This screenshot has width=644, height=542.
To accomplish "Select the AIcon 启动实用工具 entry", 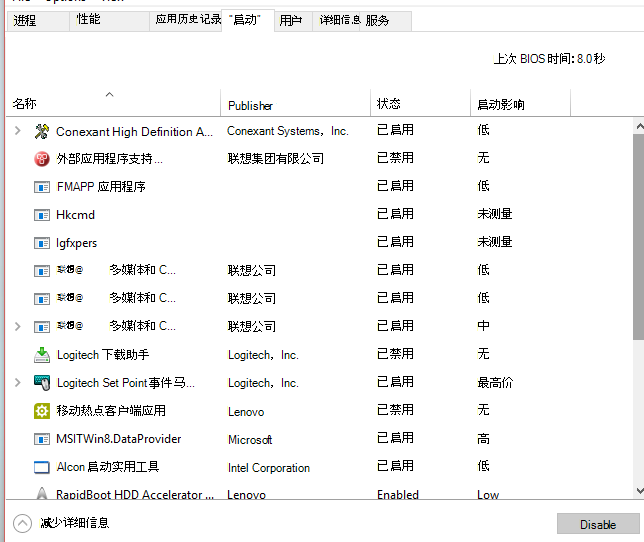I will (108, 467).
